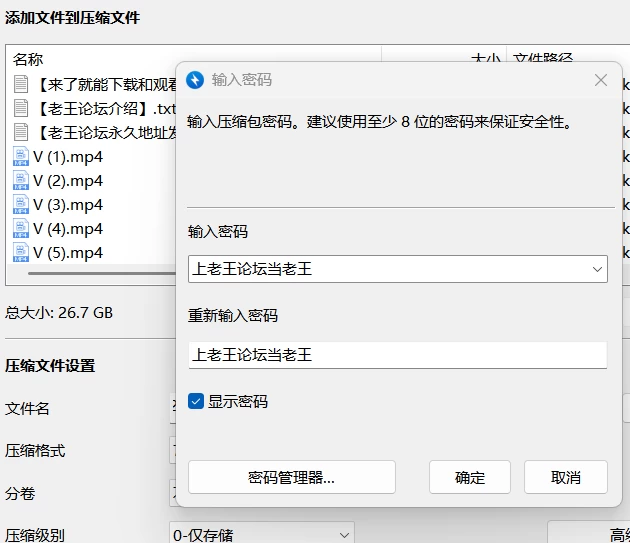Click the MP4 icon of V (4).mp4
The width and height of the screenshot is (630, 543).
[21, 229]
